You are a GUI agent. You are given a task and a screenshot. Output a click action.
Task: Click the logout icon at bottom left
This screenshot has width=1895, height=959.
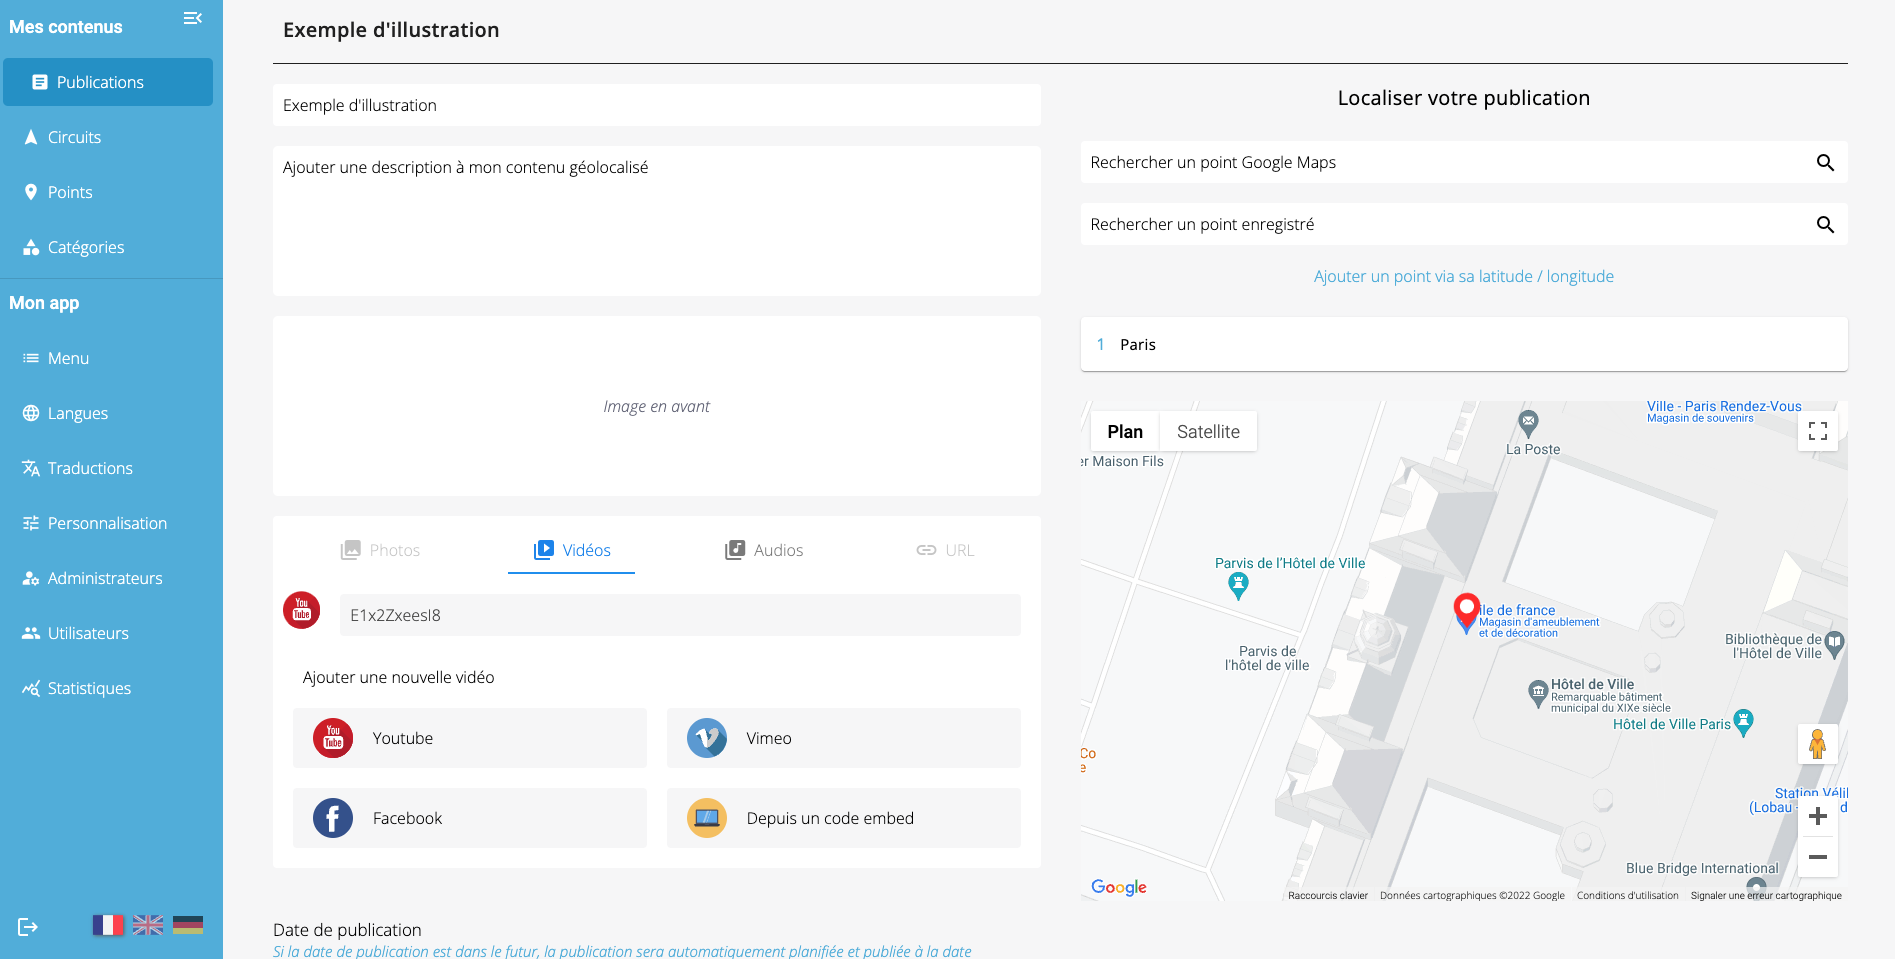pos(28,927)
